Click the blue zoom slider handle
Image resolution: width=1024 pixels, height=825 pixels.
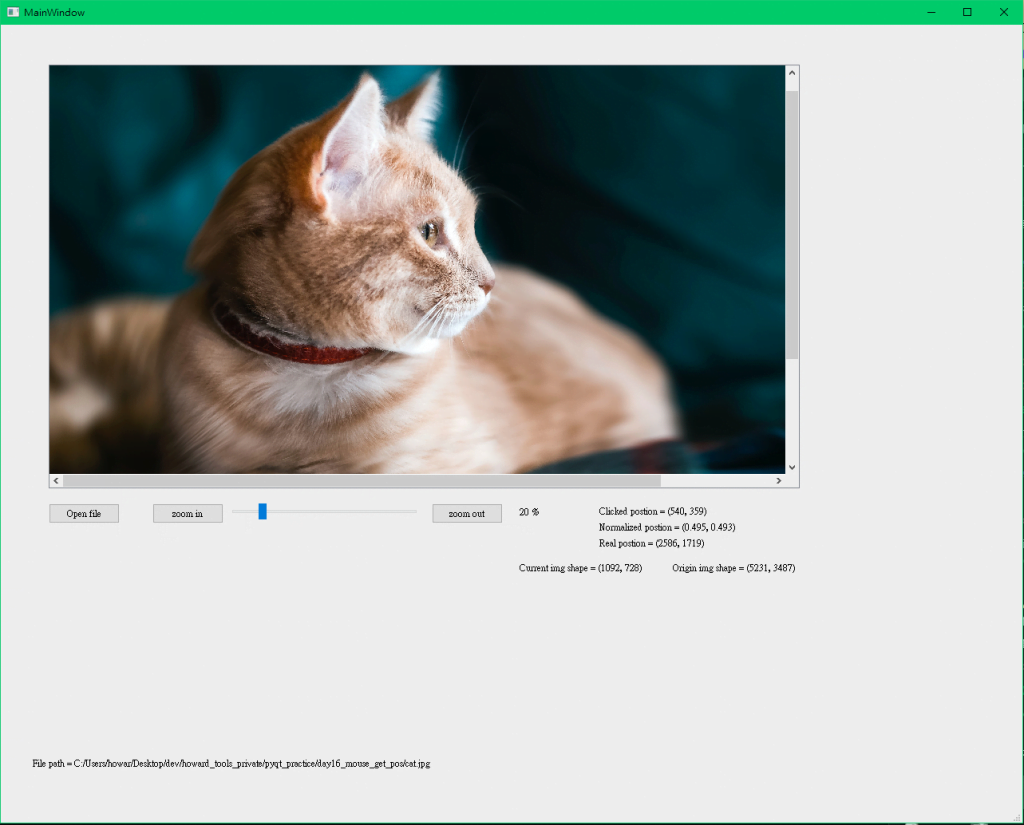(x=262, y=512)
